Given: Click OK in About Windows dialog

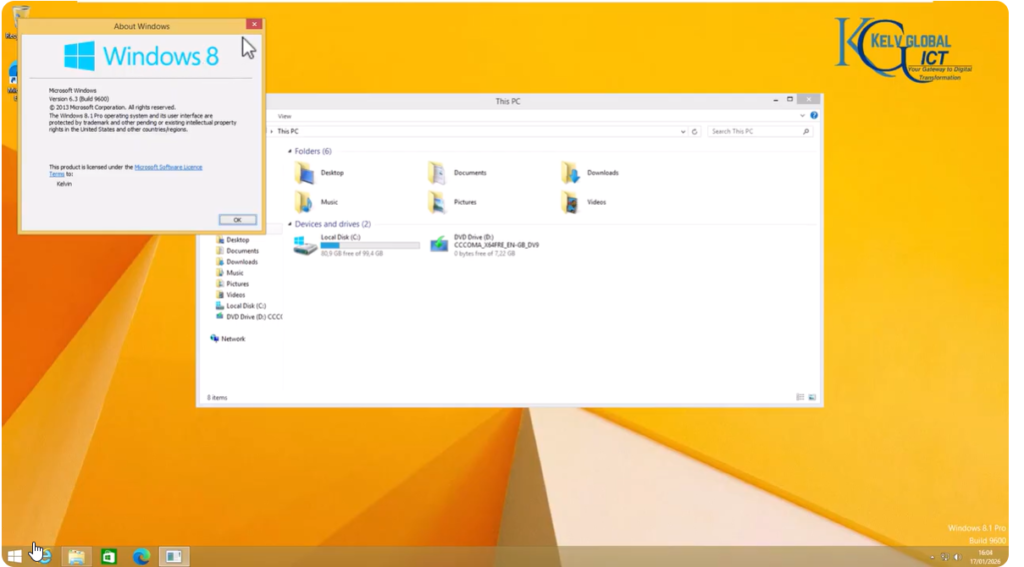Looking at the screenshot, I should (238, 220).
